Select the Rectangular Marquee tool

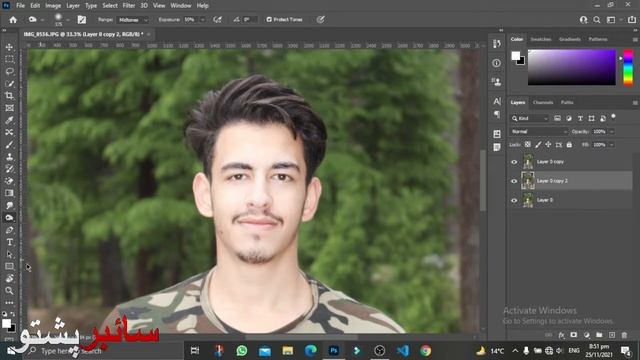click(9, 60)
